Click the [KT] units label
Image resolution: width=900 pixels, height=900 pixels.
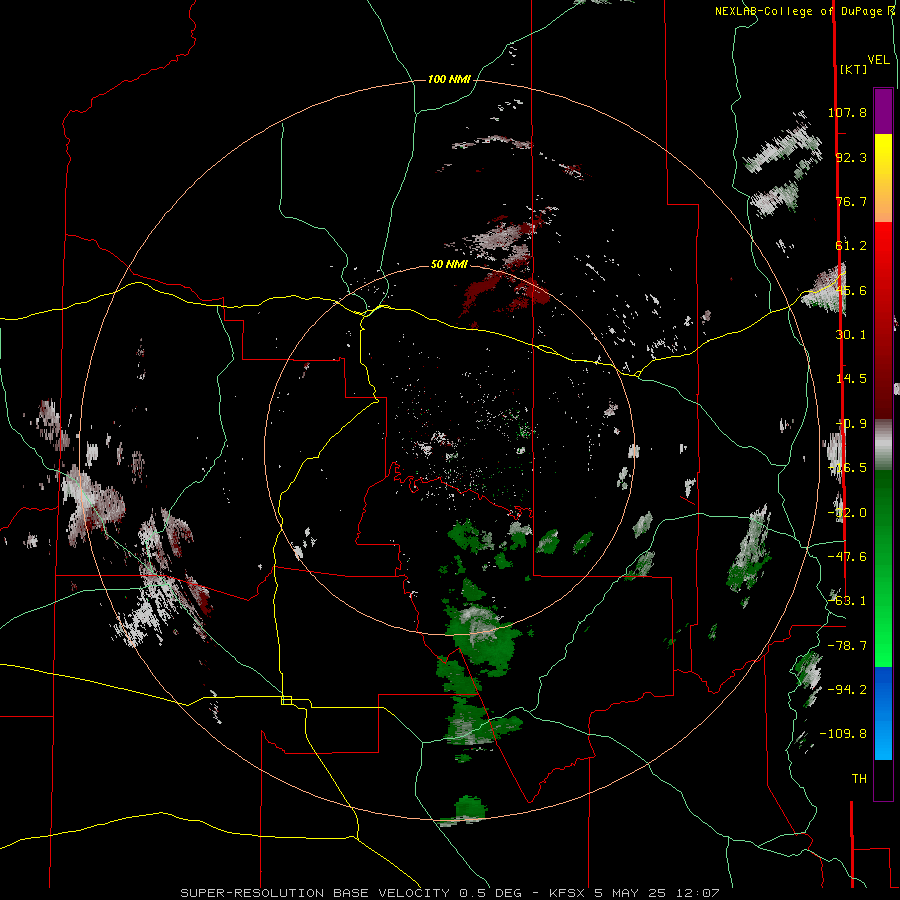point(853,69)
